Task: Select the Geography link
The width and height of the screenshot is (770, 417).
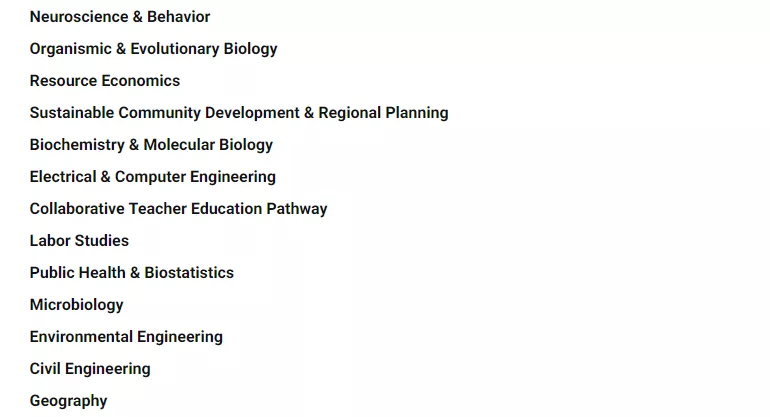Action: 68,401
